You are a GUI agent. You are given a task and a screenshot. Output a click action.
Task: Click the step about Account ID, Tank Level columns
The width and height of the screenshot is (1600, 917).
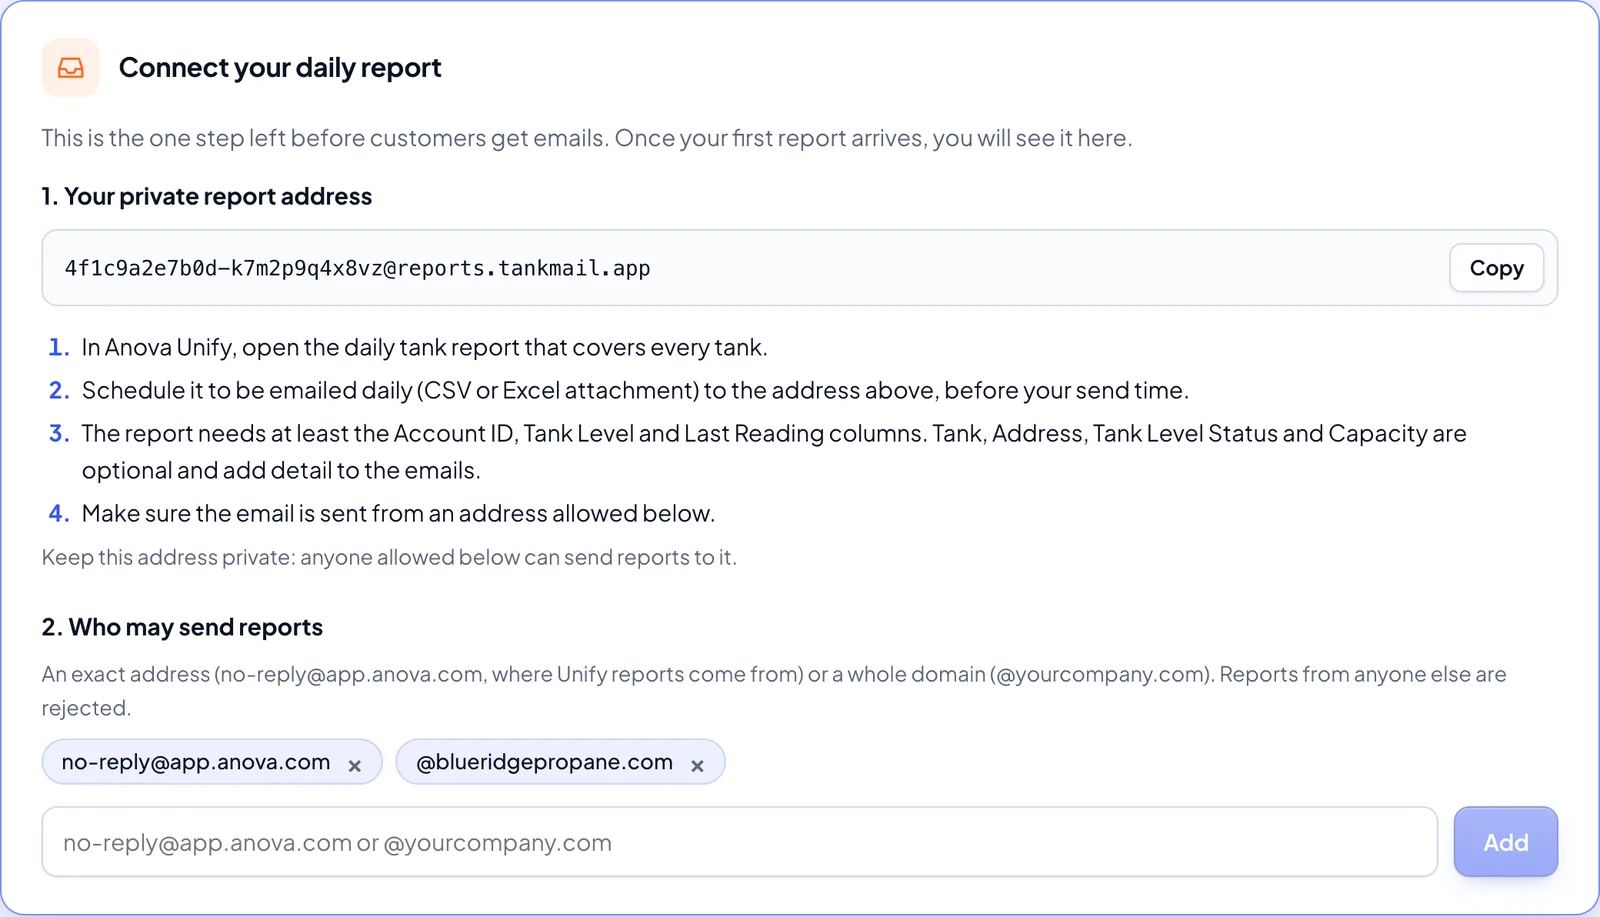click(774, 451)
